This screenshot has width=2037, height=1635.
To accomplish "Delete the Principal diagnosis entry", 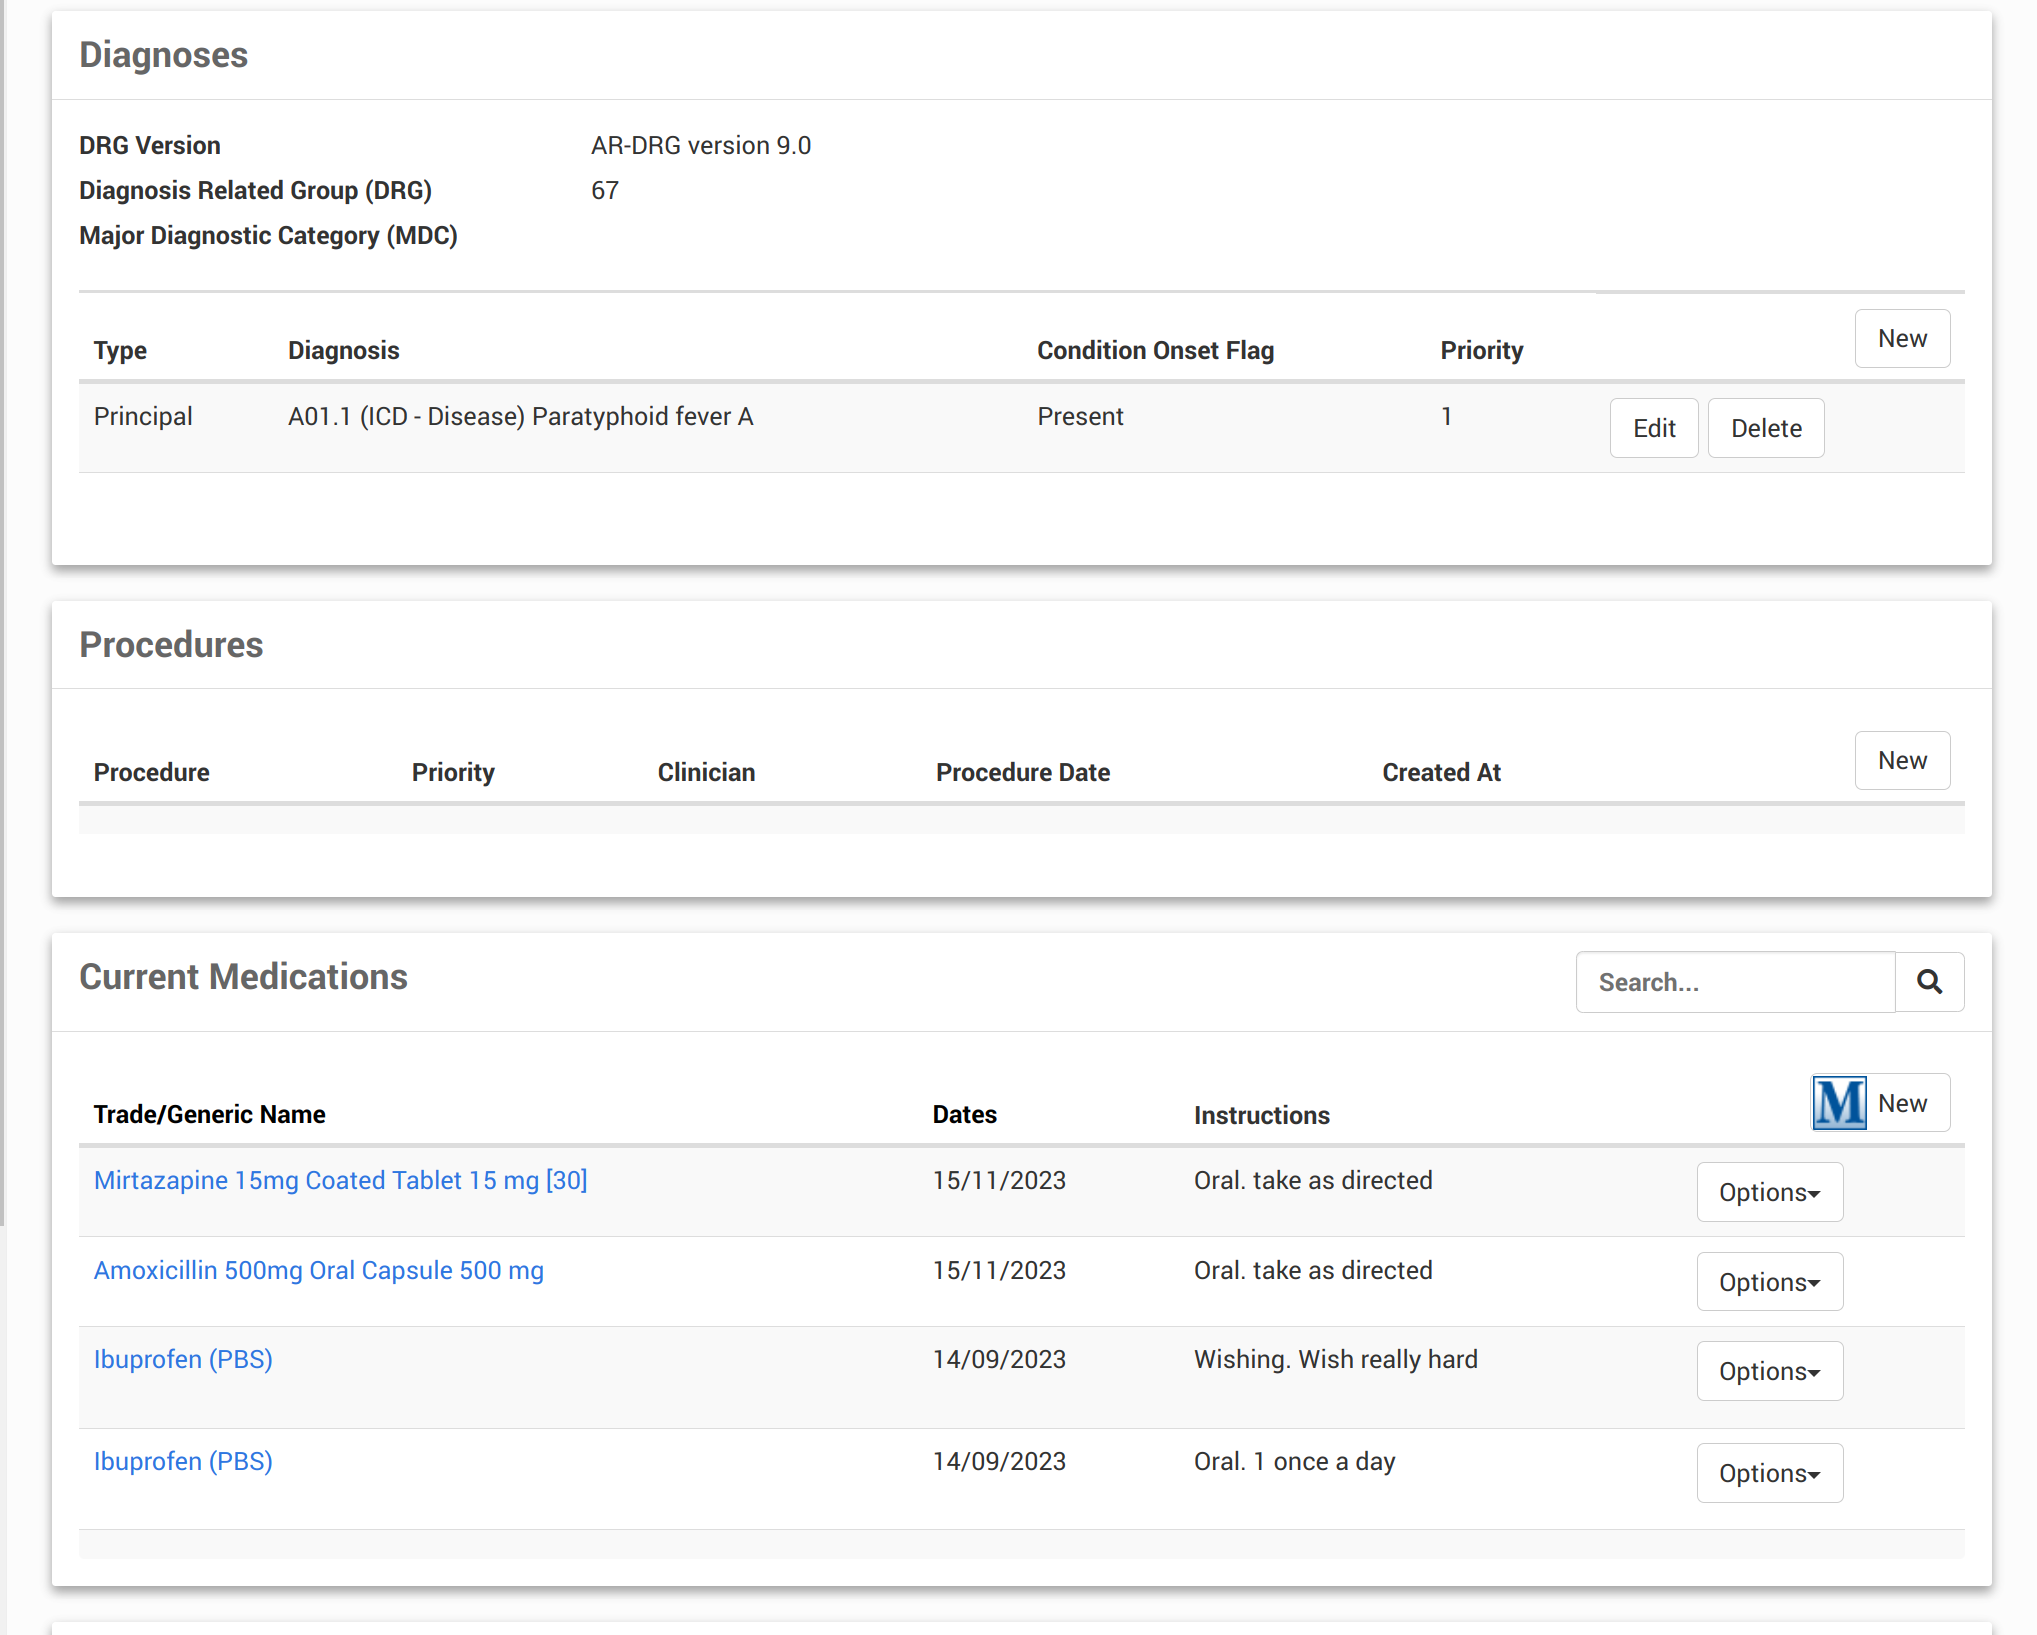I will (1765, 428).
